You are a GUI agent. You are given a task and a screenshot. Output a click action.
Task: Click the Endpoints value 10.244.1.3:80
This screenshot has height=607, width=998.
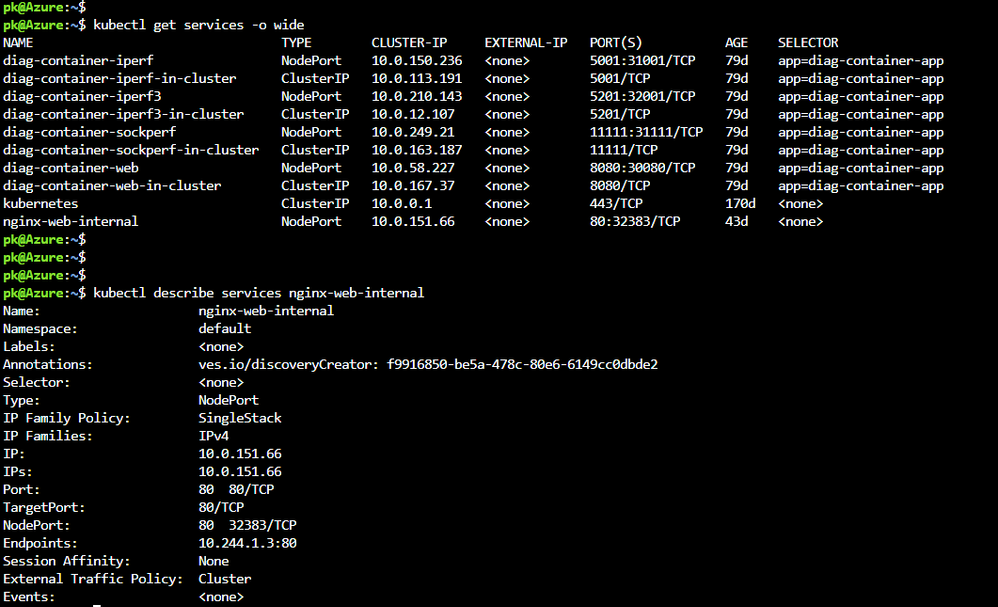[248, 543]
